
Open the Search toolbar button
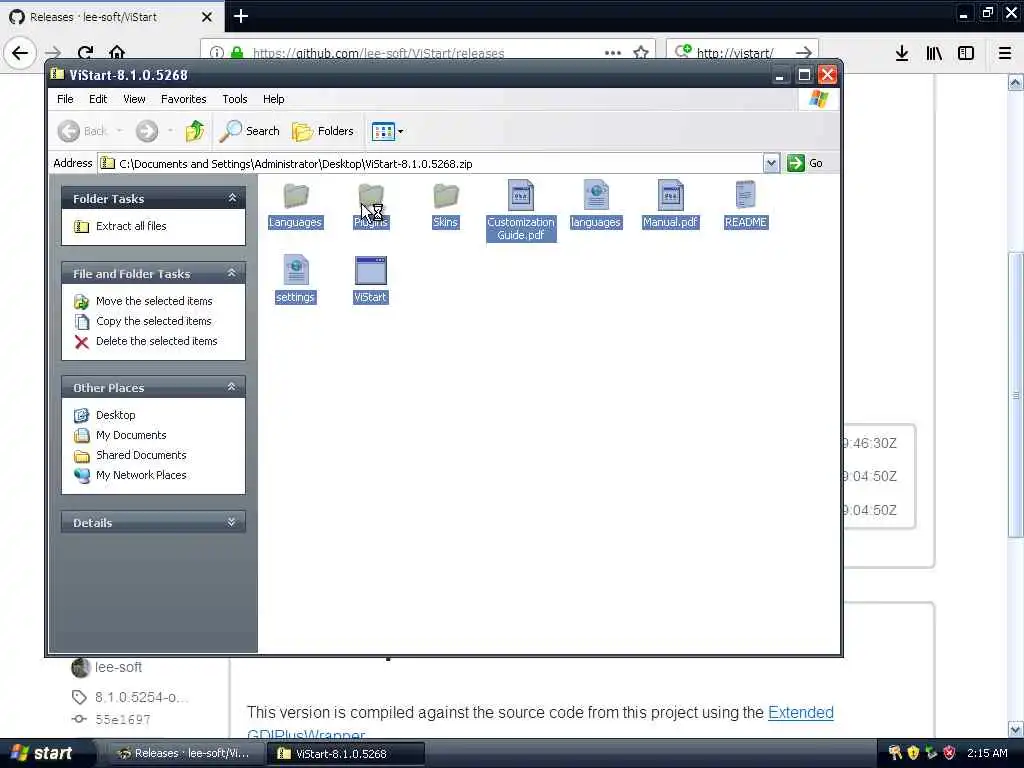click(x=249, y=131)
